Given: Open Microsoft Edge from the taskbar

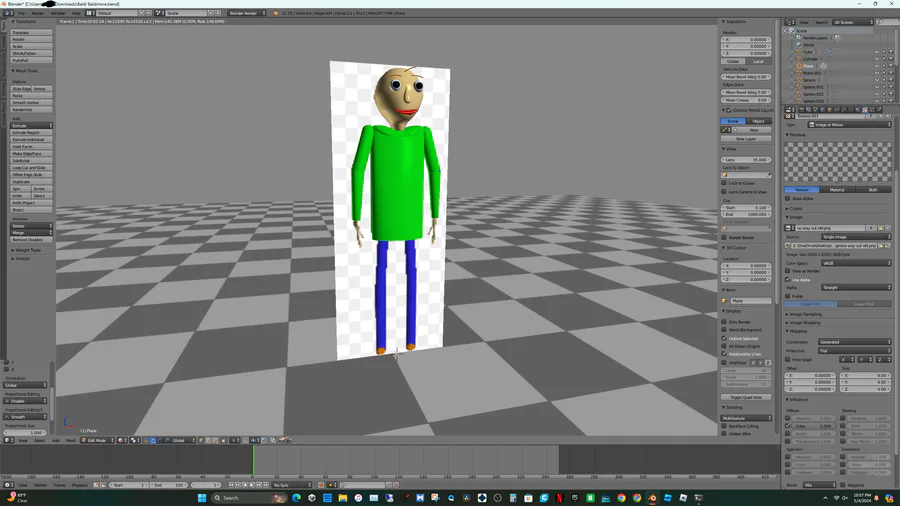Looking at the screenshot, I should 297,498.
